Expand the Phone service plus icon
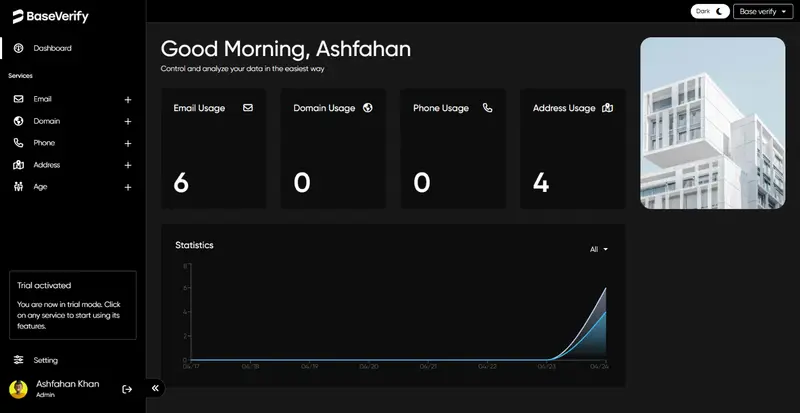The height and width of the screenshot is (413, 800). pos(127,144)
